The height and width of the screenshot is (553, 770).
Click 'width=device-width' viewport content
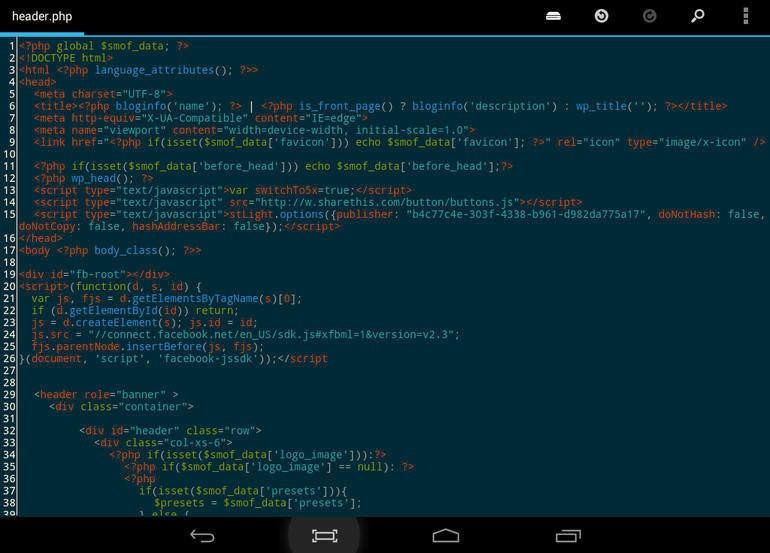click(286, 130)
